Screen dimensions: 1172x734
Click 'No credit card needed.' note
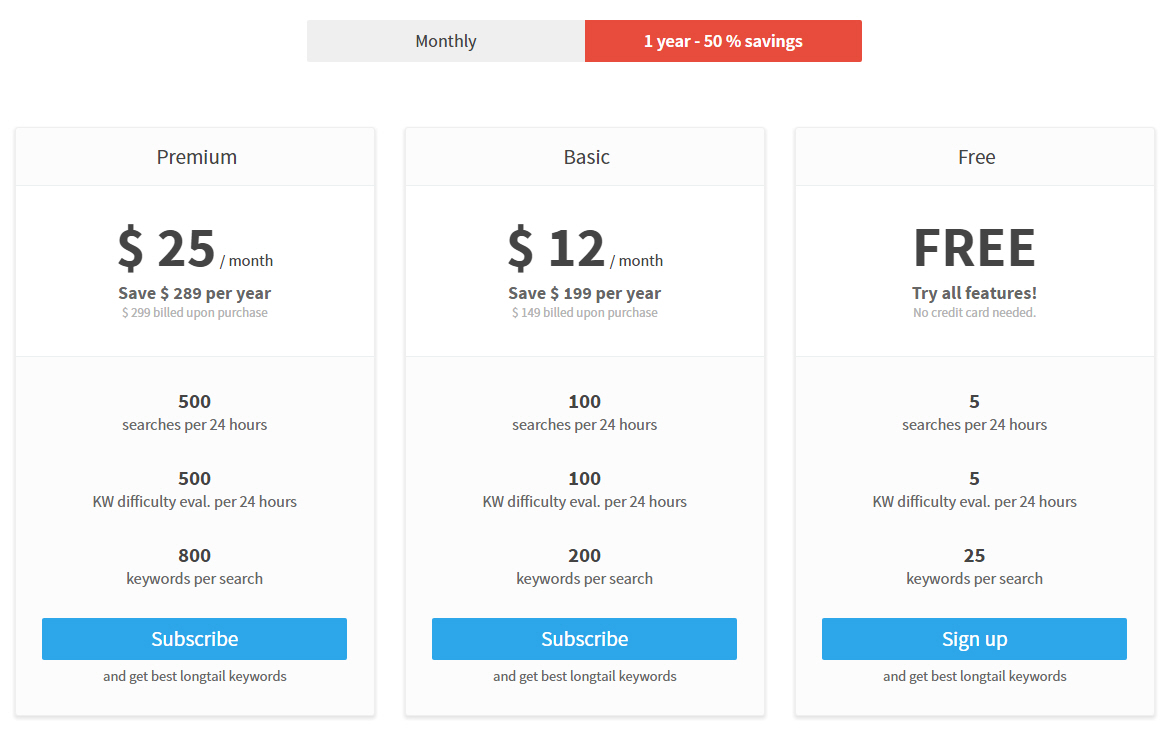(975, 312)
